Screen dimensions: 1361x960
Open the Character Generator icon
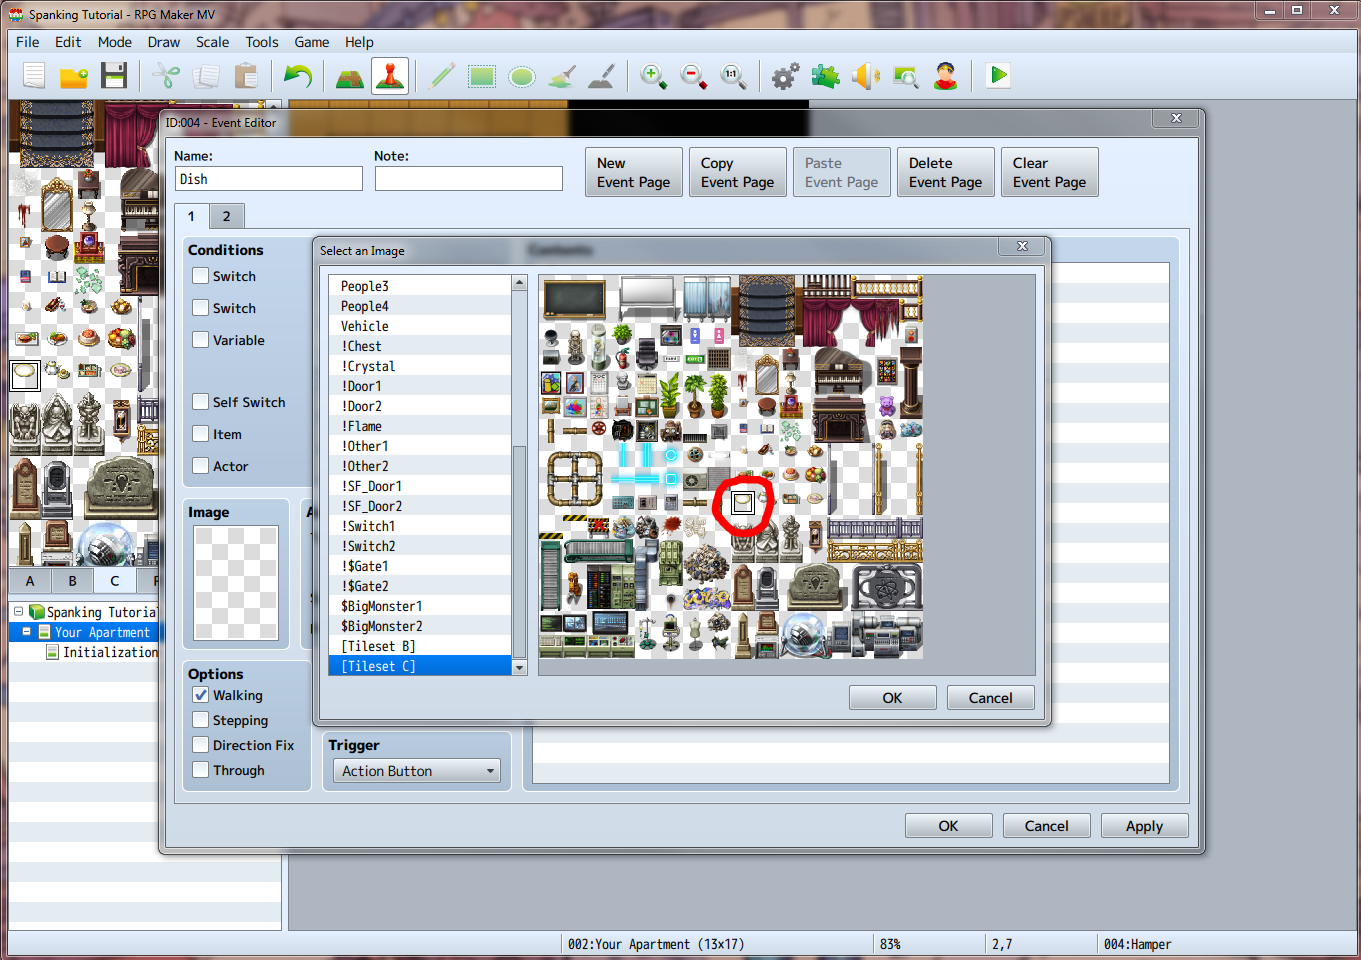click(946, 76)
